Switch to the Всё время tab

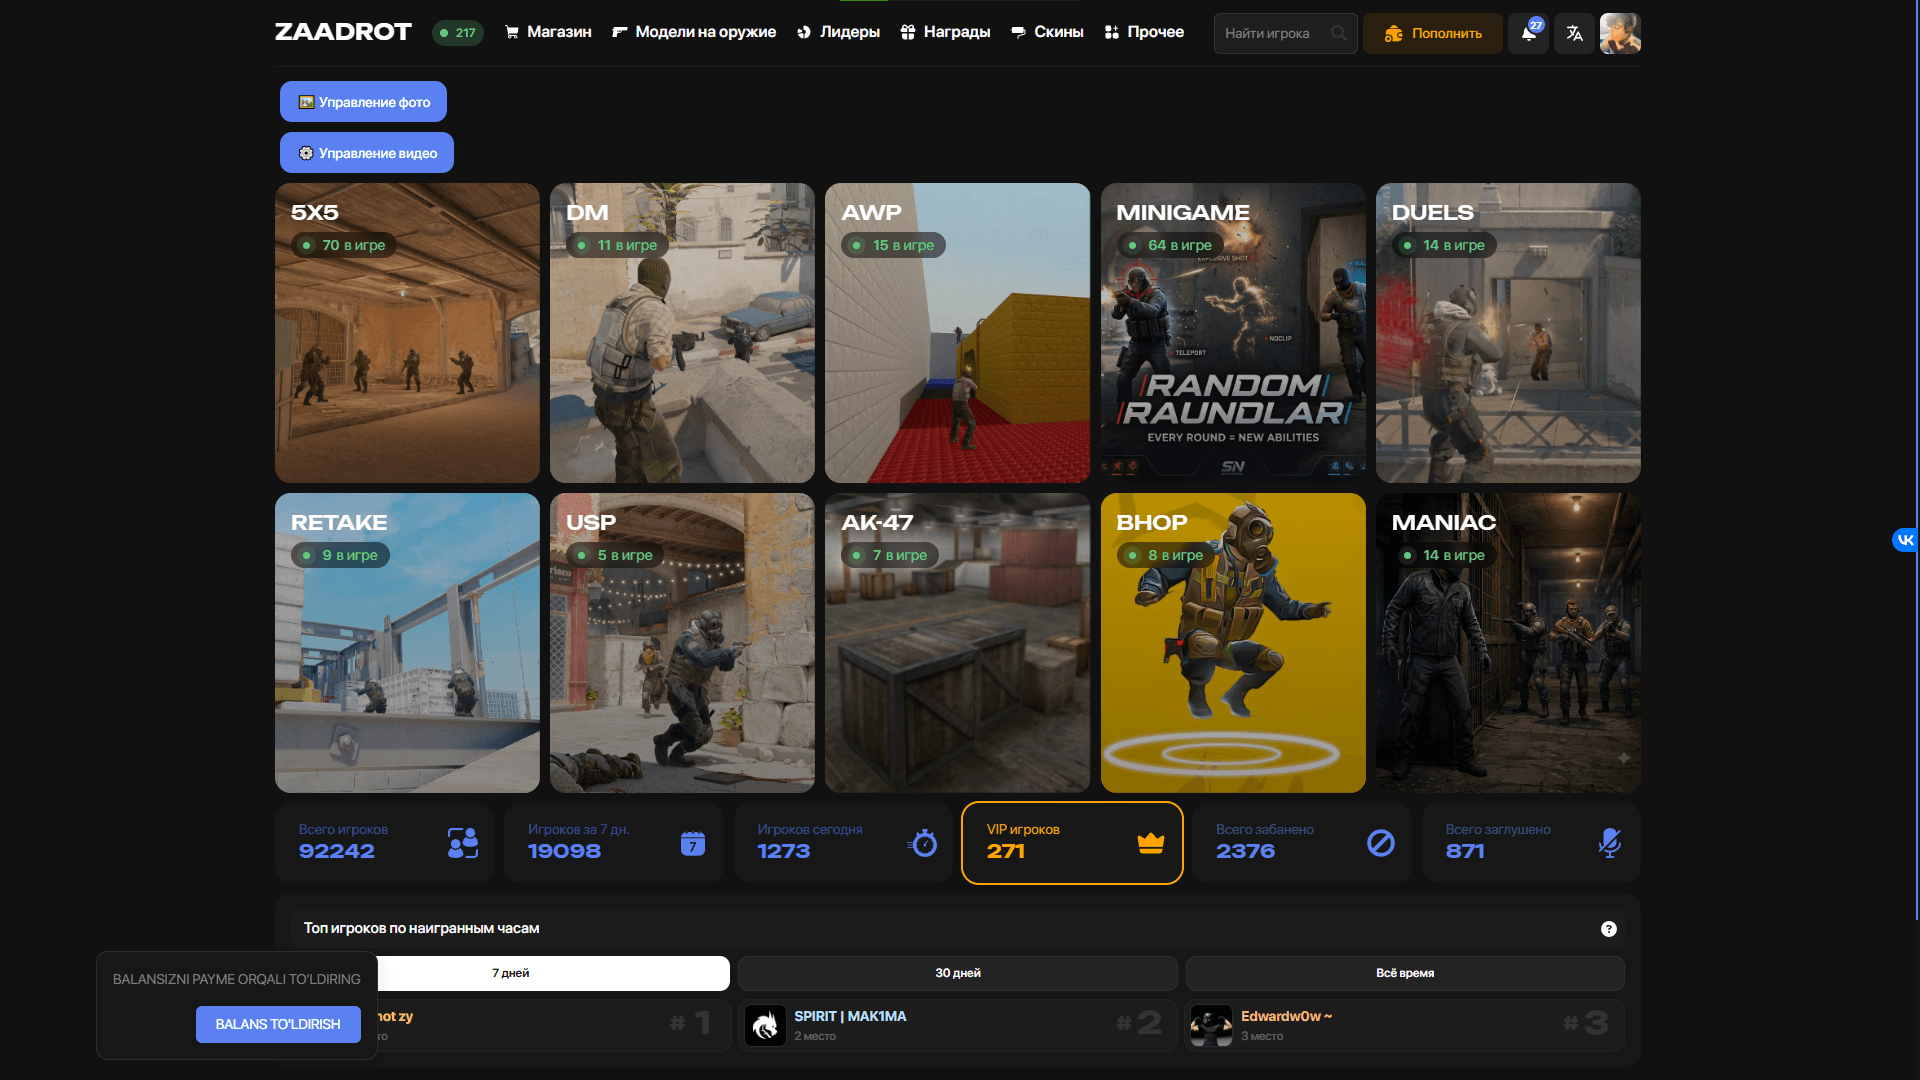click(1405, 973)
